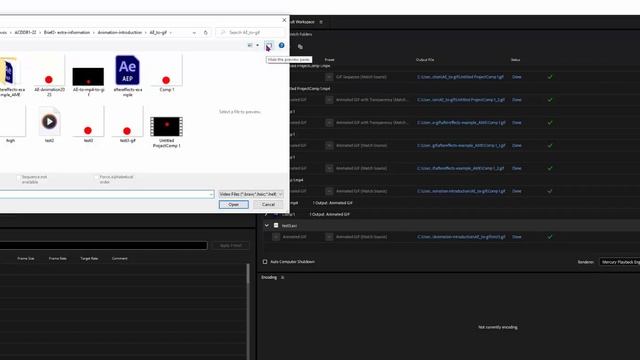Viewport: 640px width, 360px height.
Task: Open the Untitled ProjectComp 1.gif output link
Action: point(460,77)
